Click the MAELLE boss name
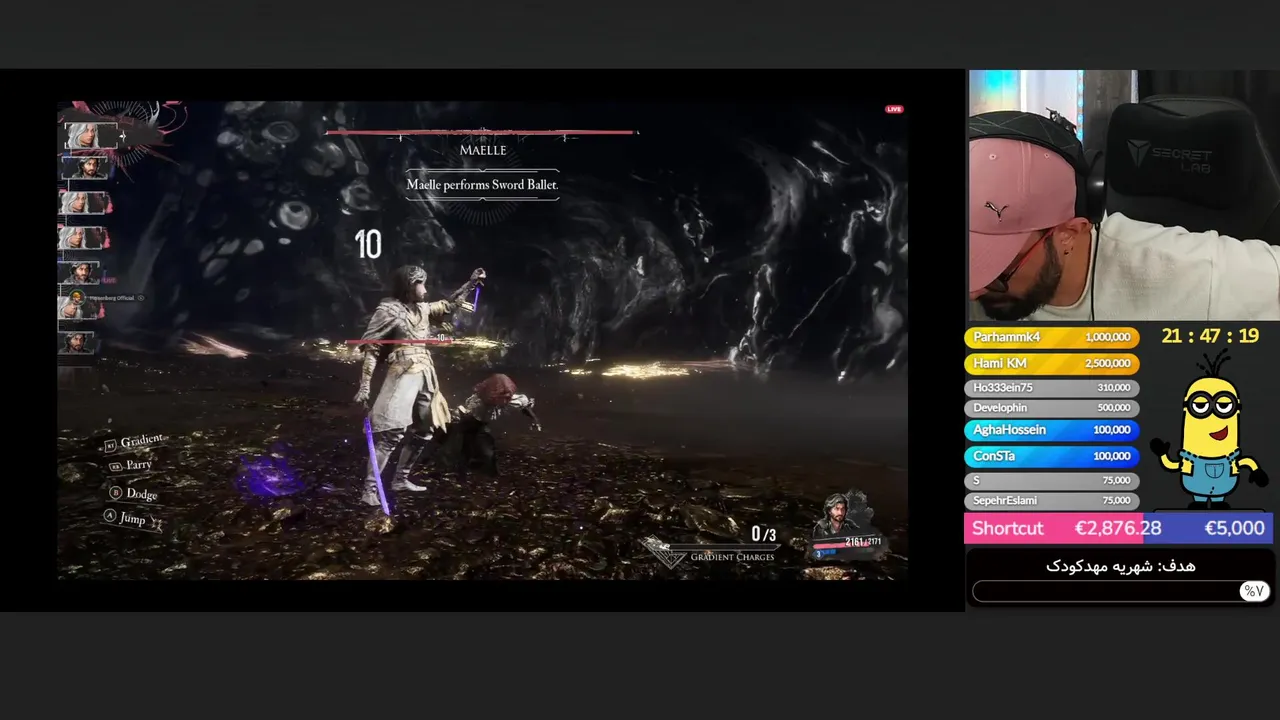 click(x=483, y=150)
